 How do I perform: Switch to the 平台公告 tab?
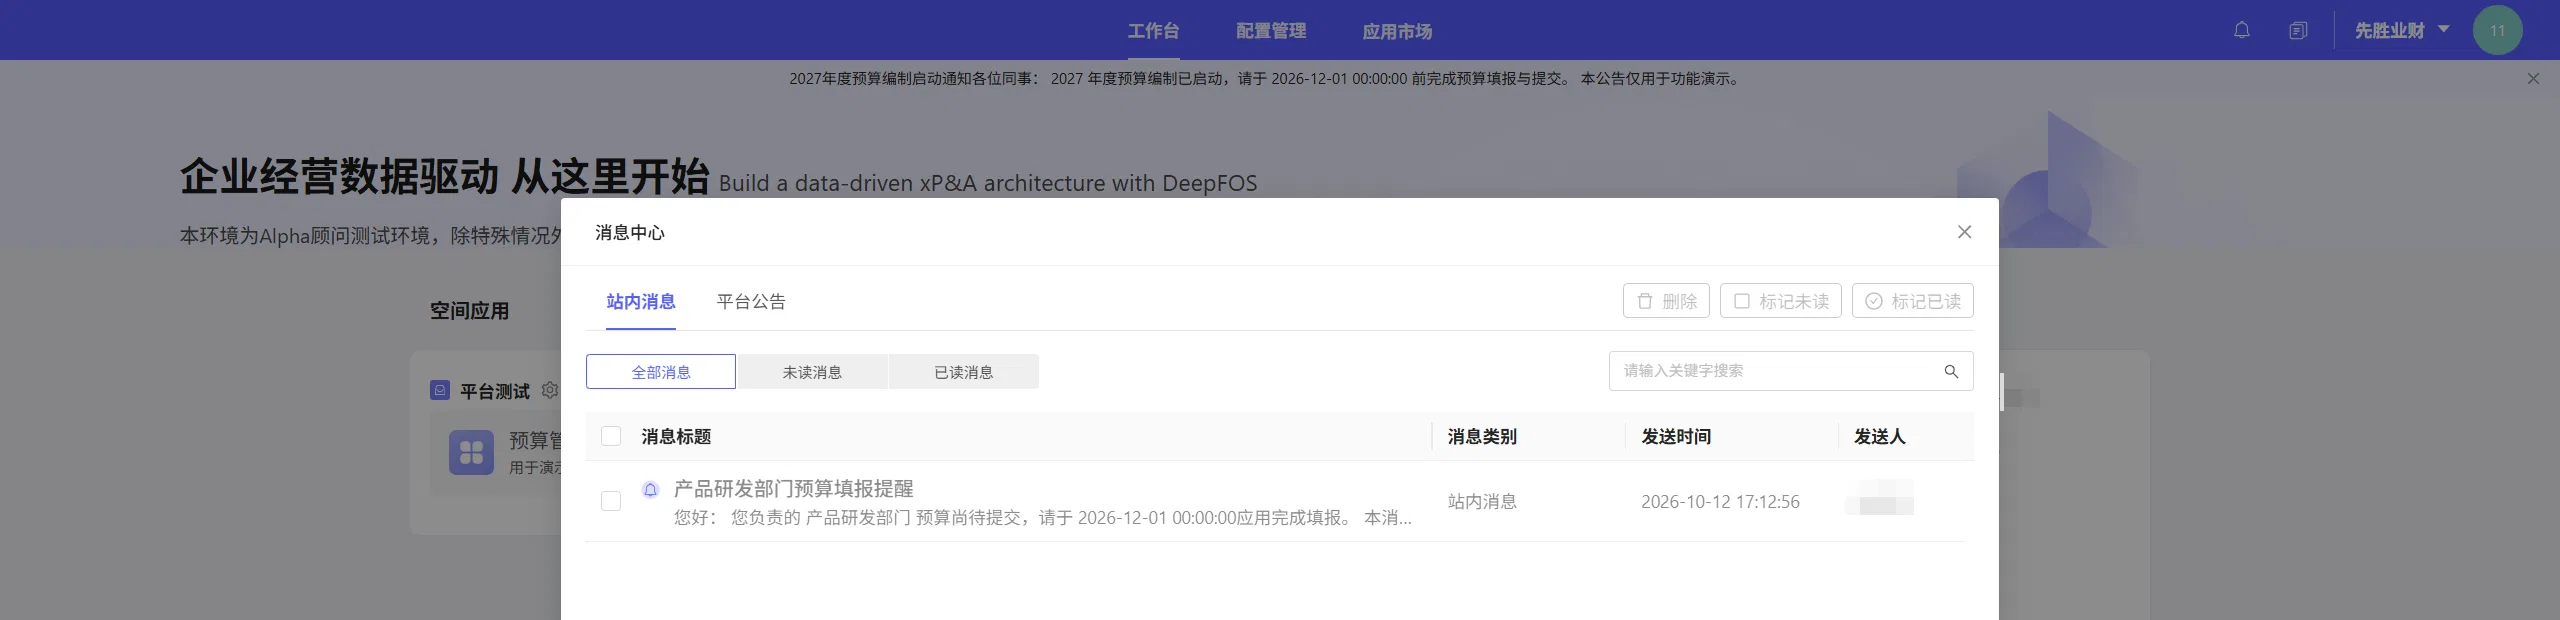[x=751, y=302]
